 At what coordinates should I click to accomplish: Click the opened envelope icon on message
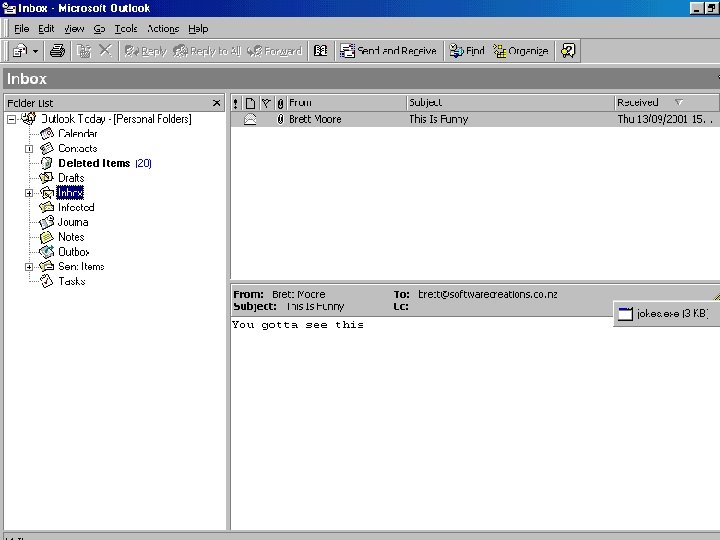(250, 119)
